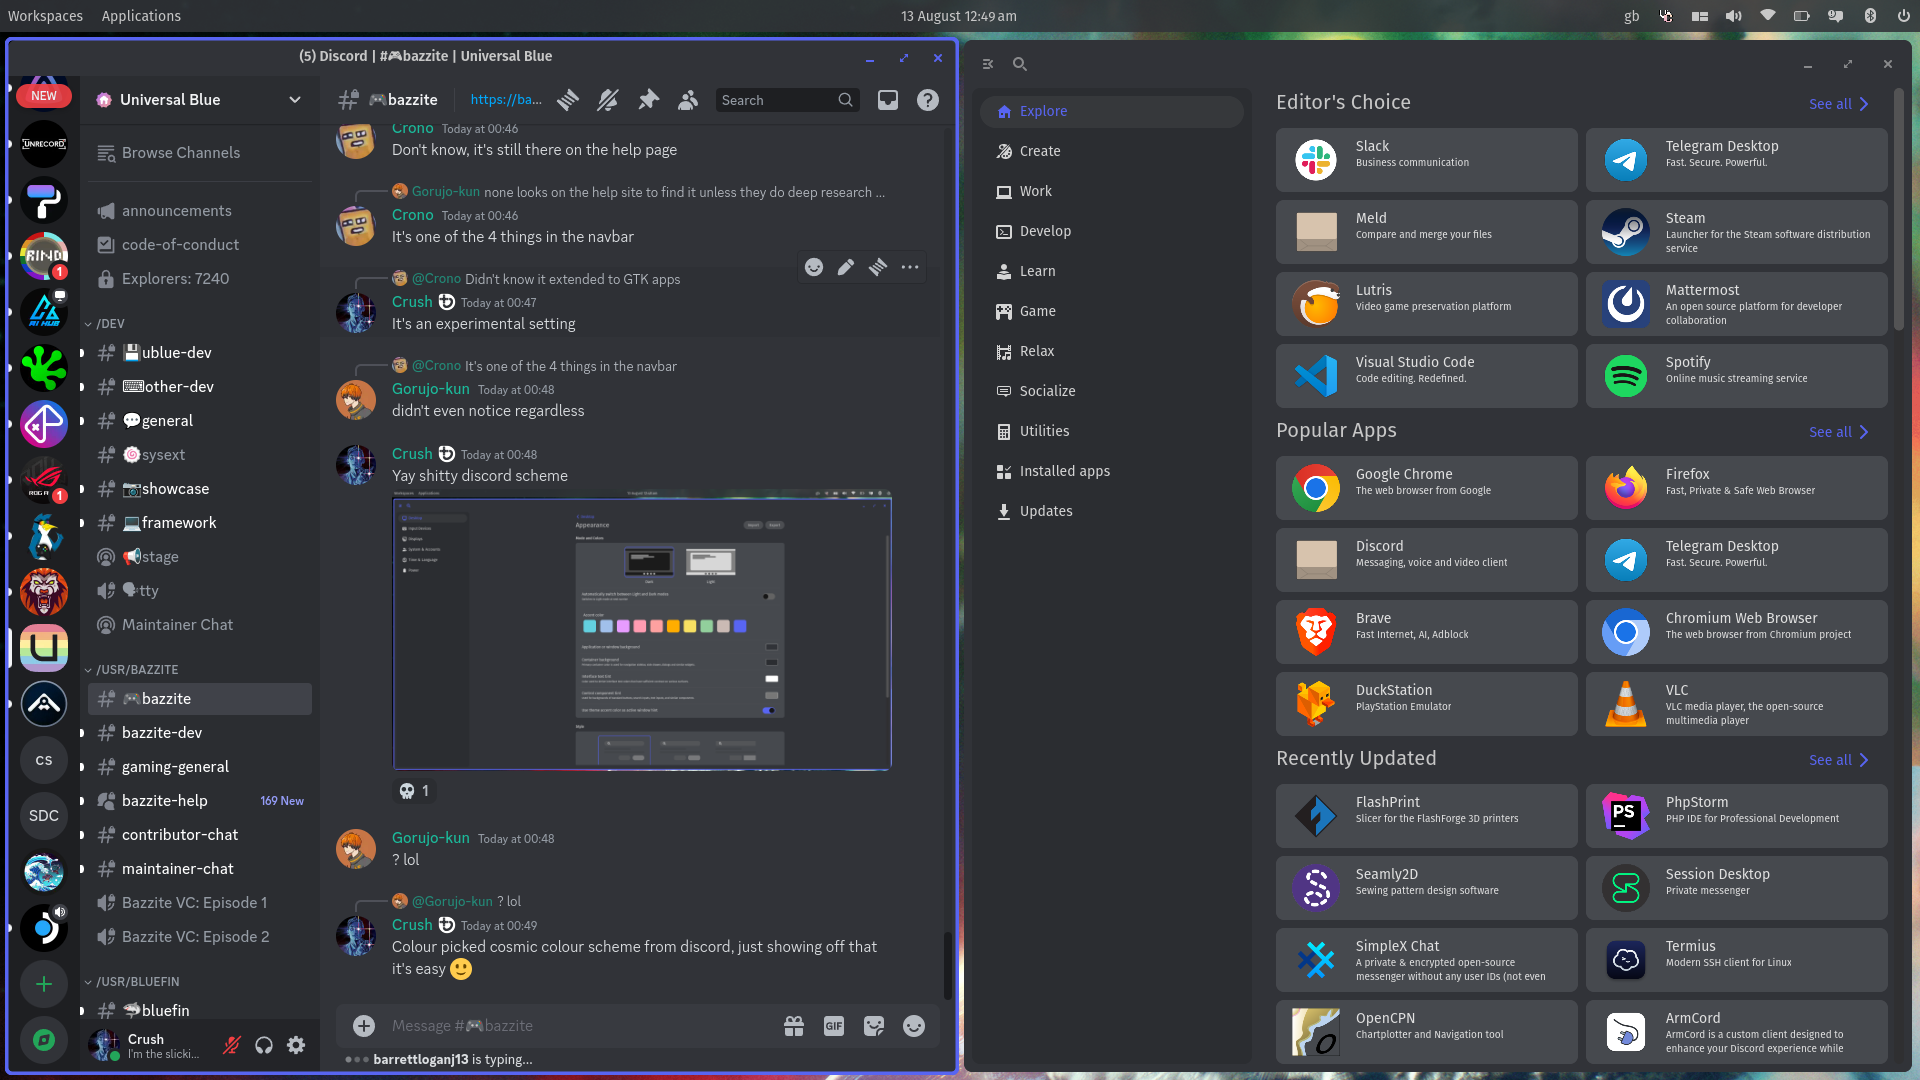Collapse the /DEV channel category
The image size is (1920, 1080).
(110, 323)
